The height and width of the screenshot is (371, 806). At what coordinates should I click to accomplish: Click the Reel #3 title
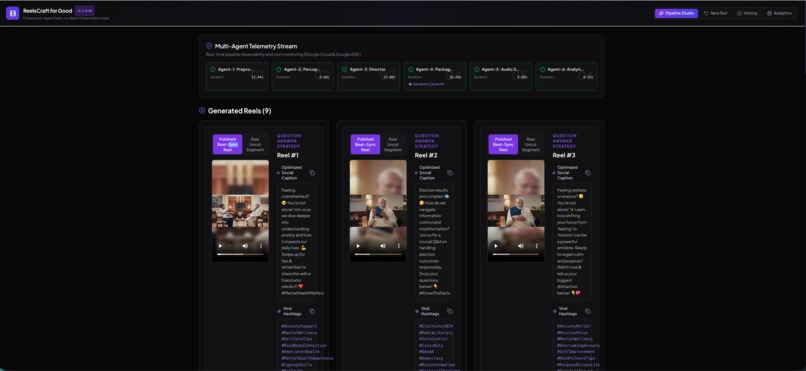click(564, 155)
